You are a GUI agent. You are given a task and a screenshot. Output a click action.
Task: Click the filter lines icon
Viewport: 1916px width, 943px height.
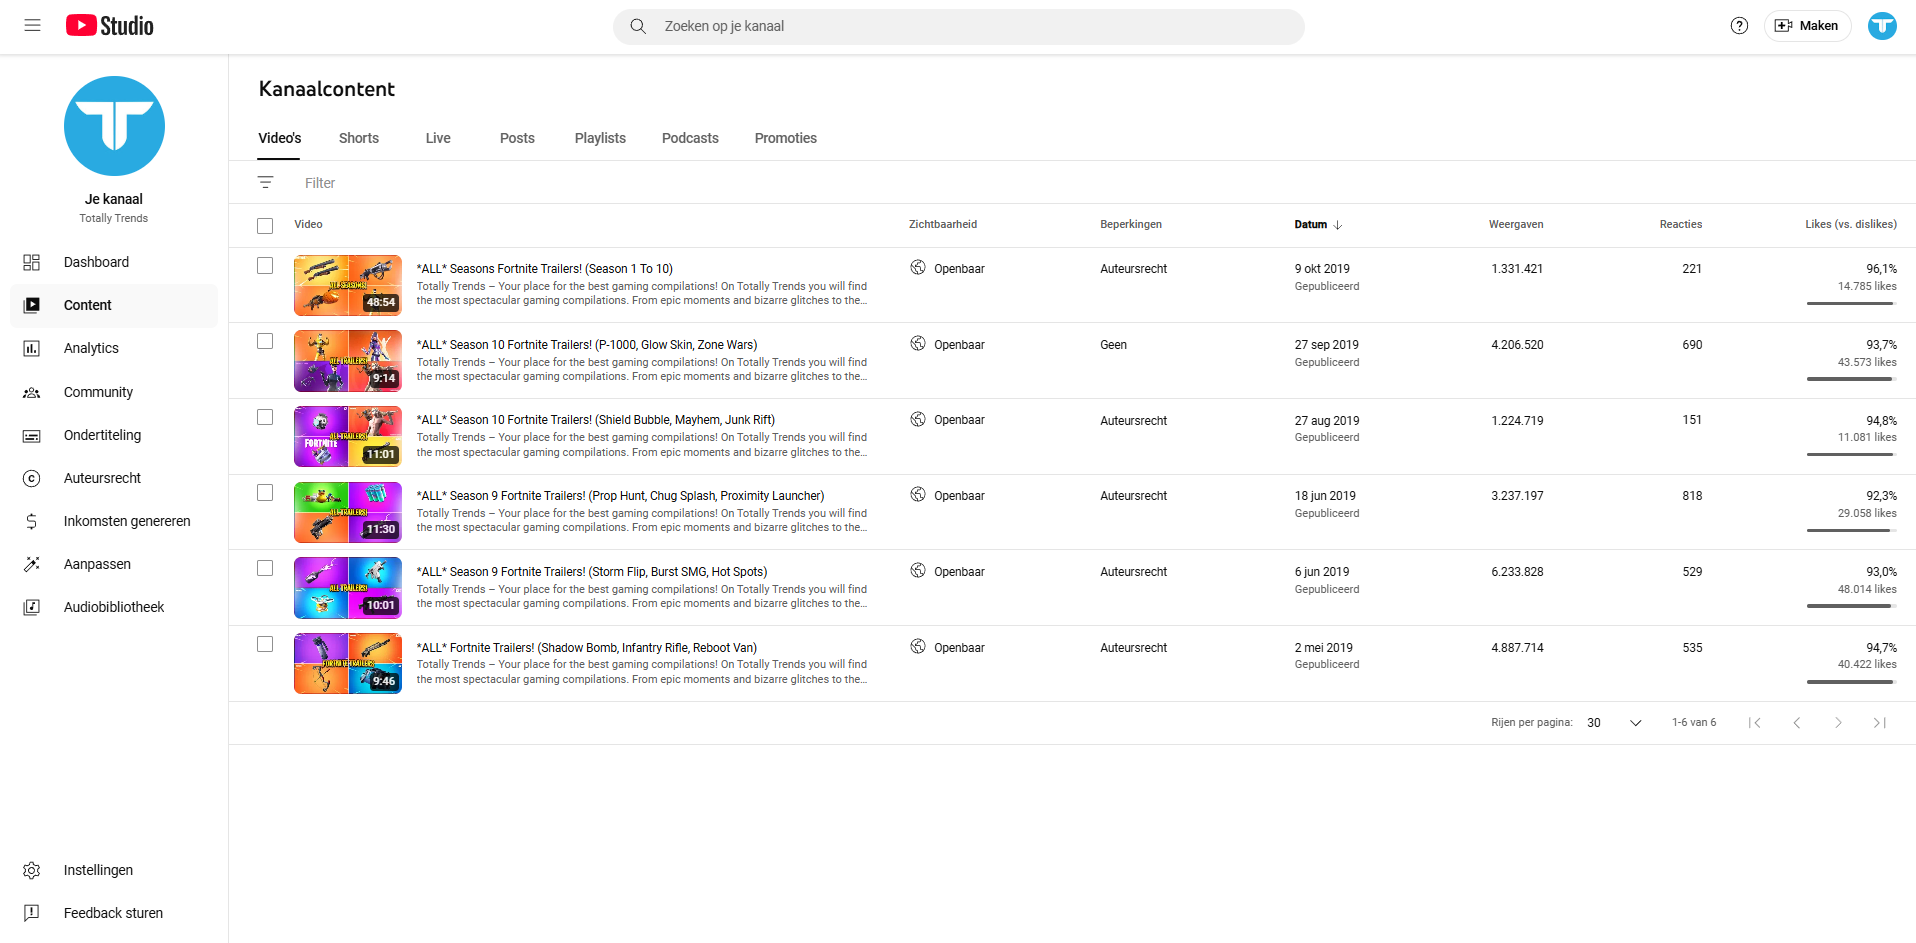(265, 182)
